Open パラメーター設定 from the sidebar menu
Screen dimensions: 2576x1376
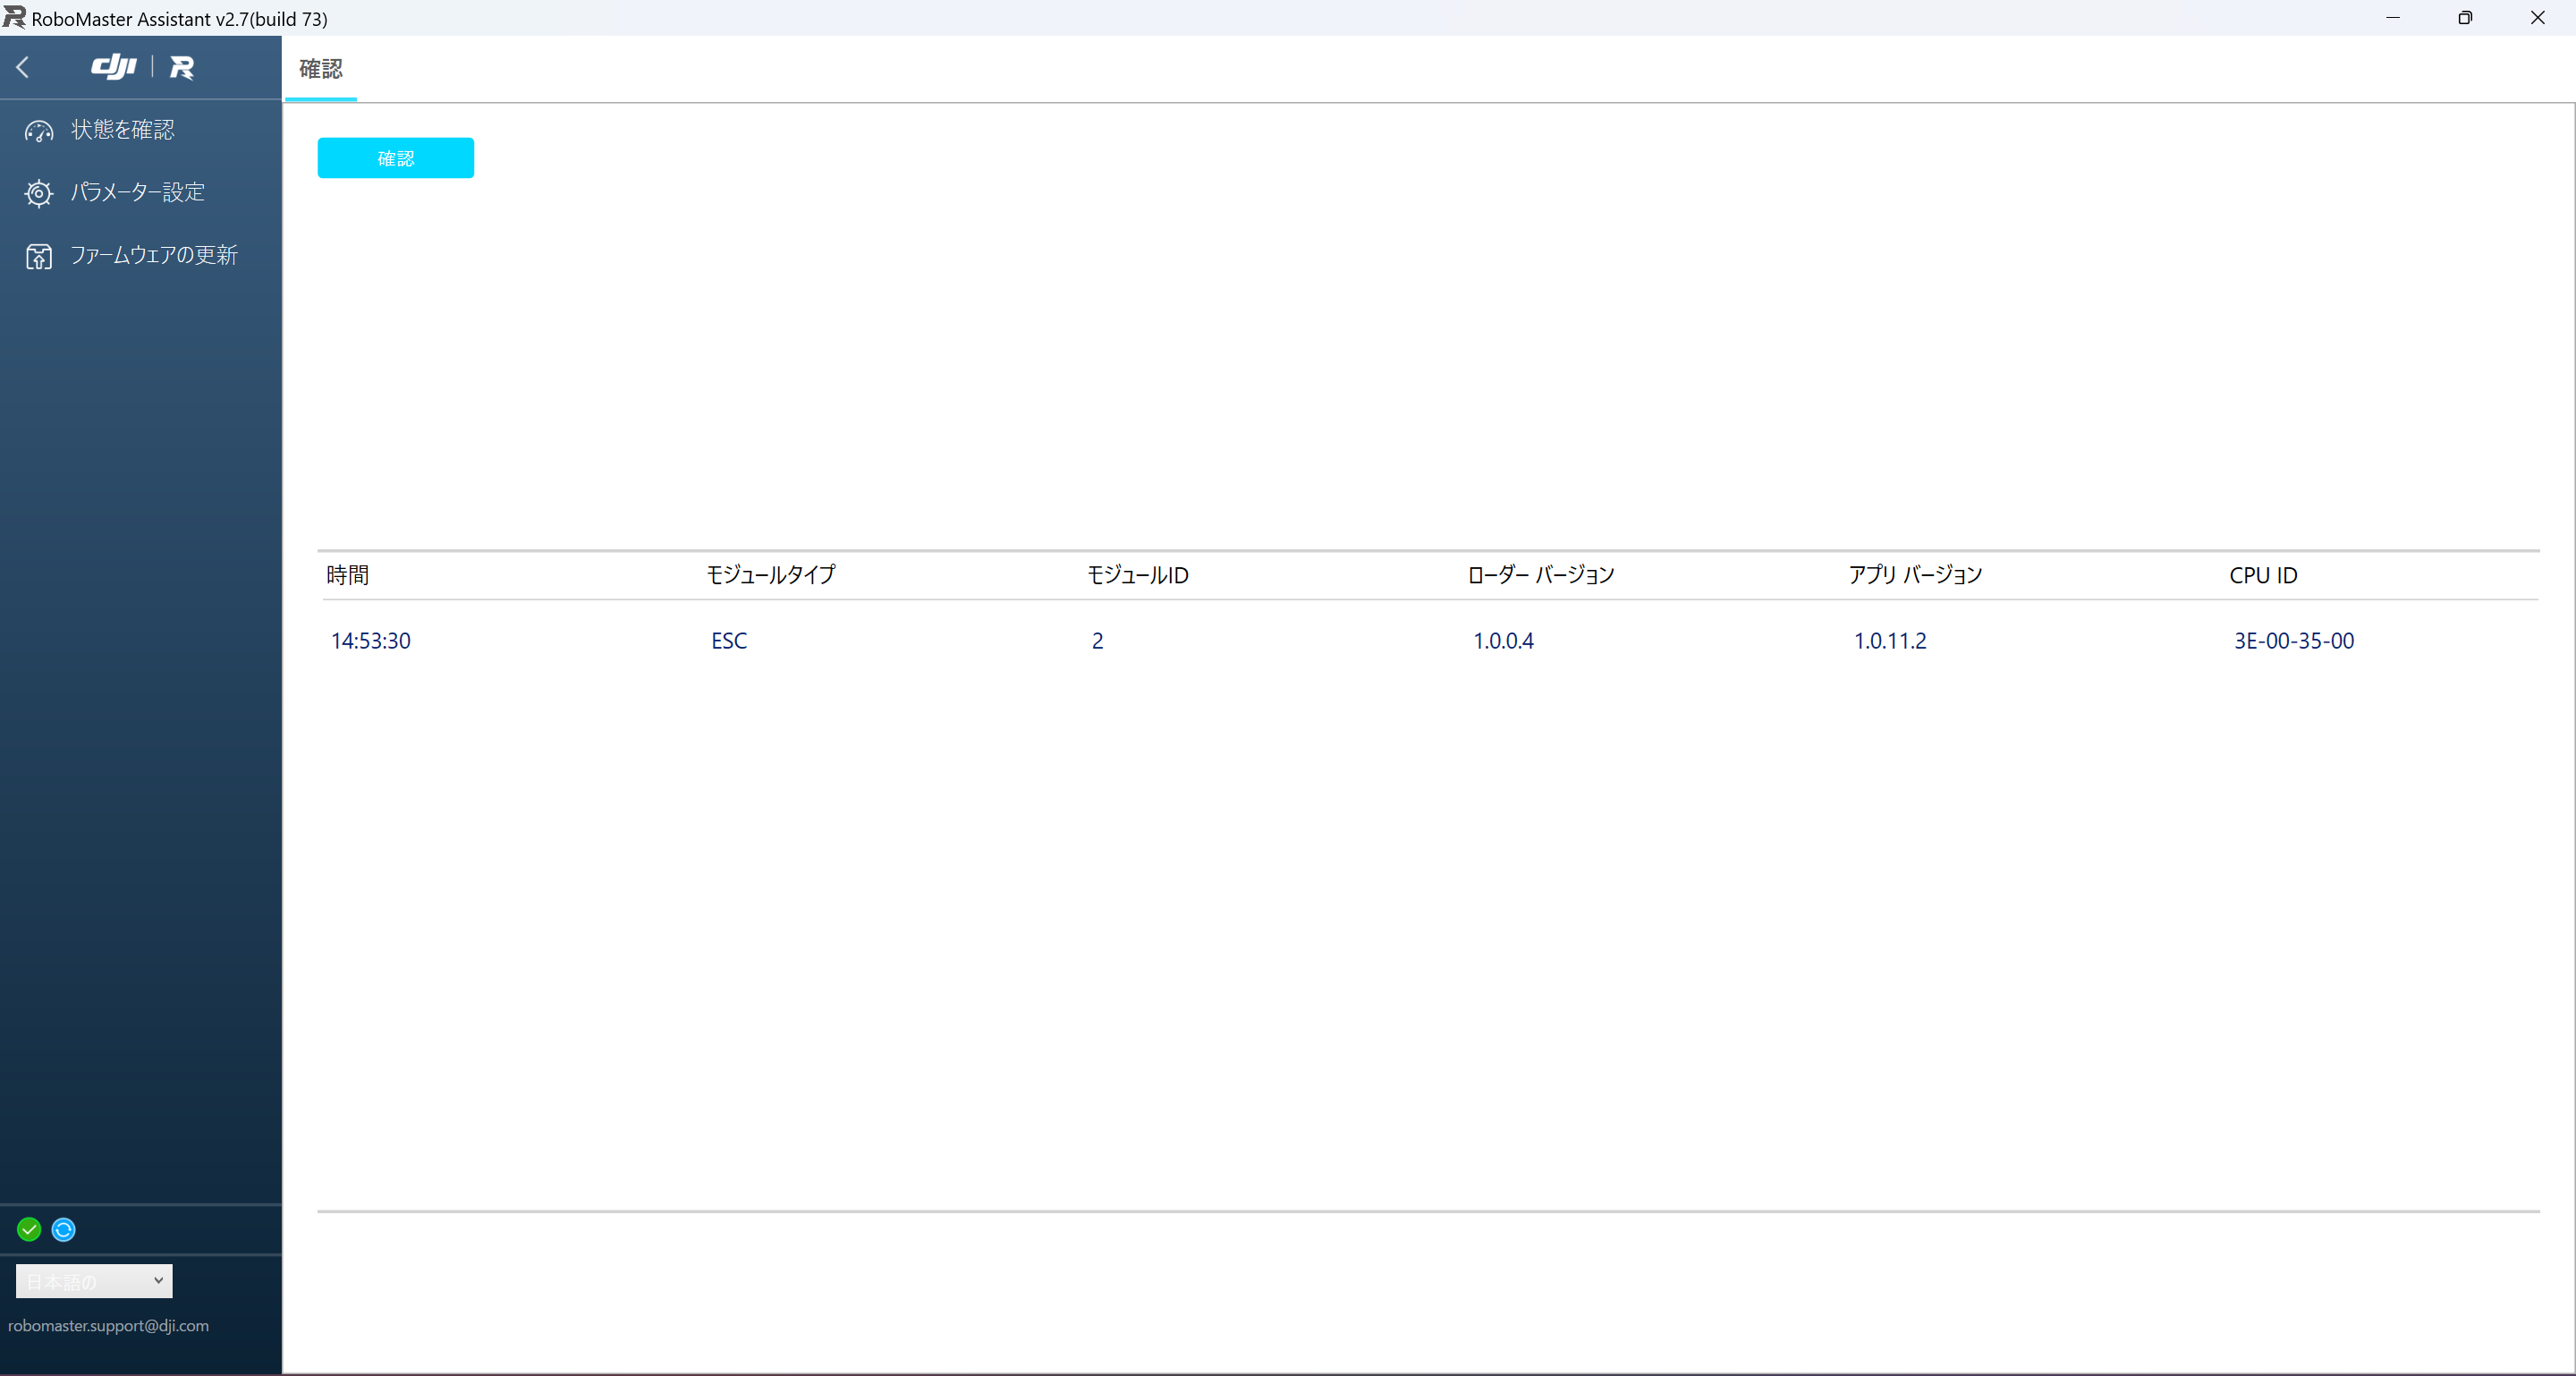point(136,192)
